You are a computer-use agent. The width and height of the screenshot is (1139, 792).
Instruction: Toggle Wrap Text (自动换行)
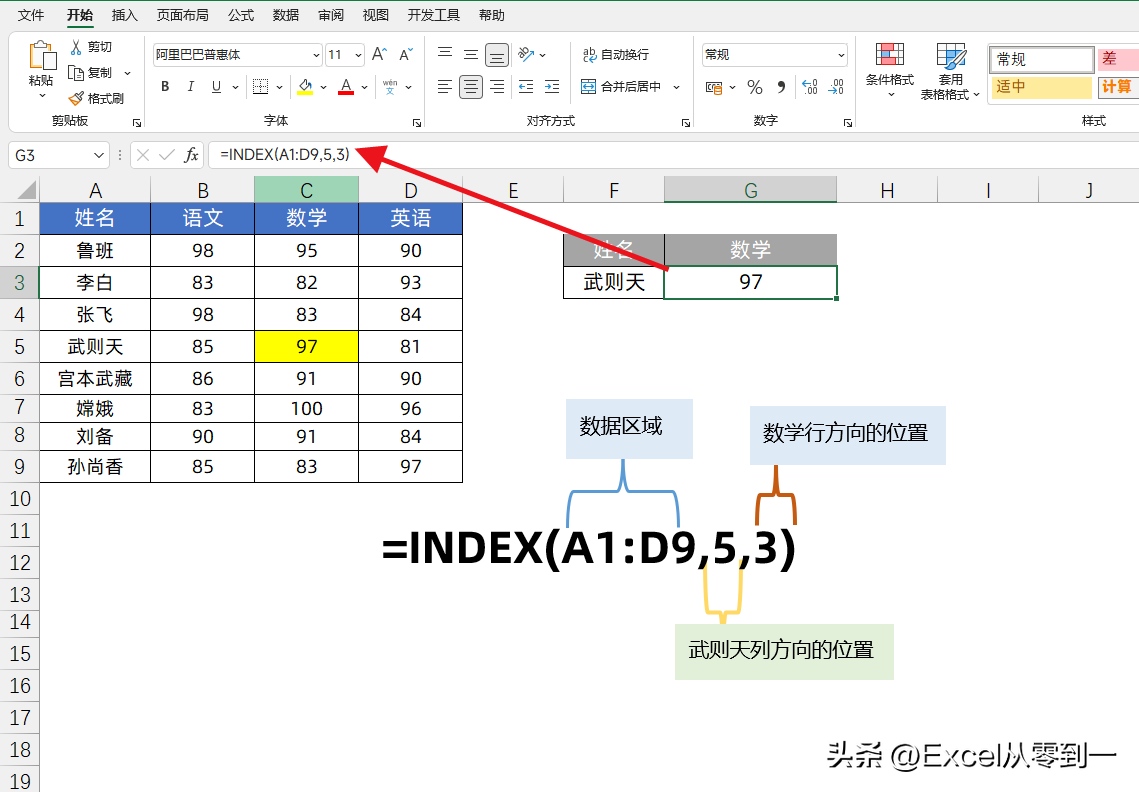616,54
